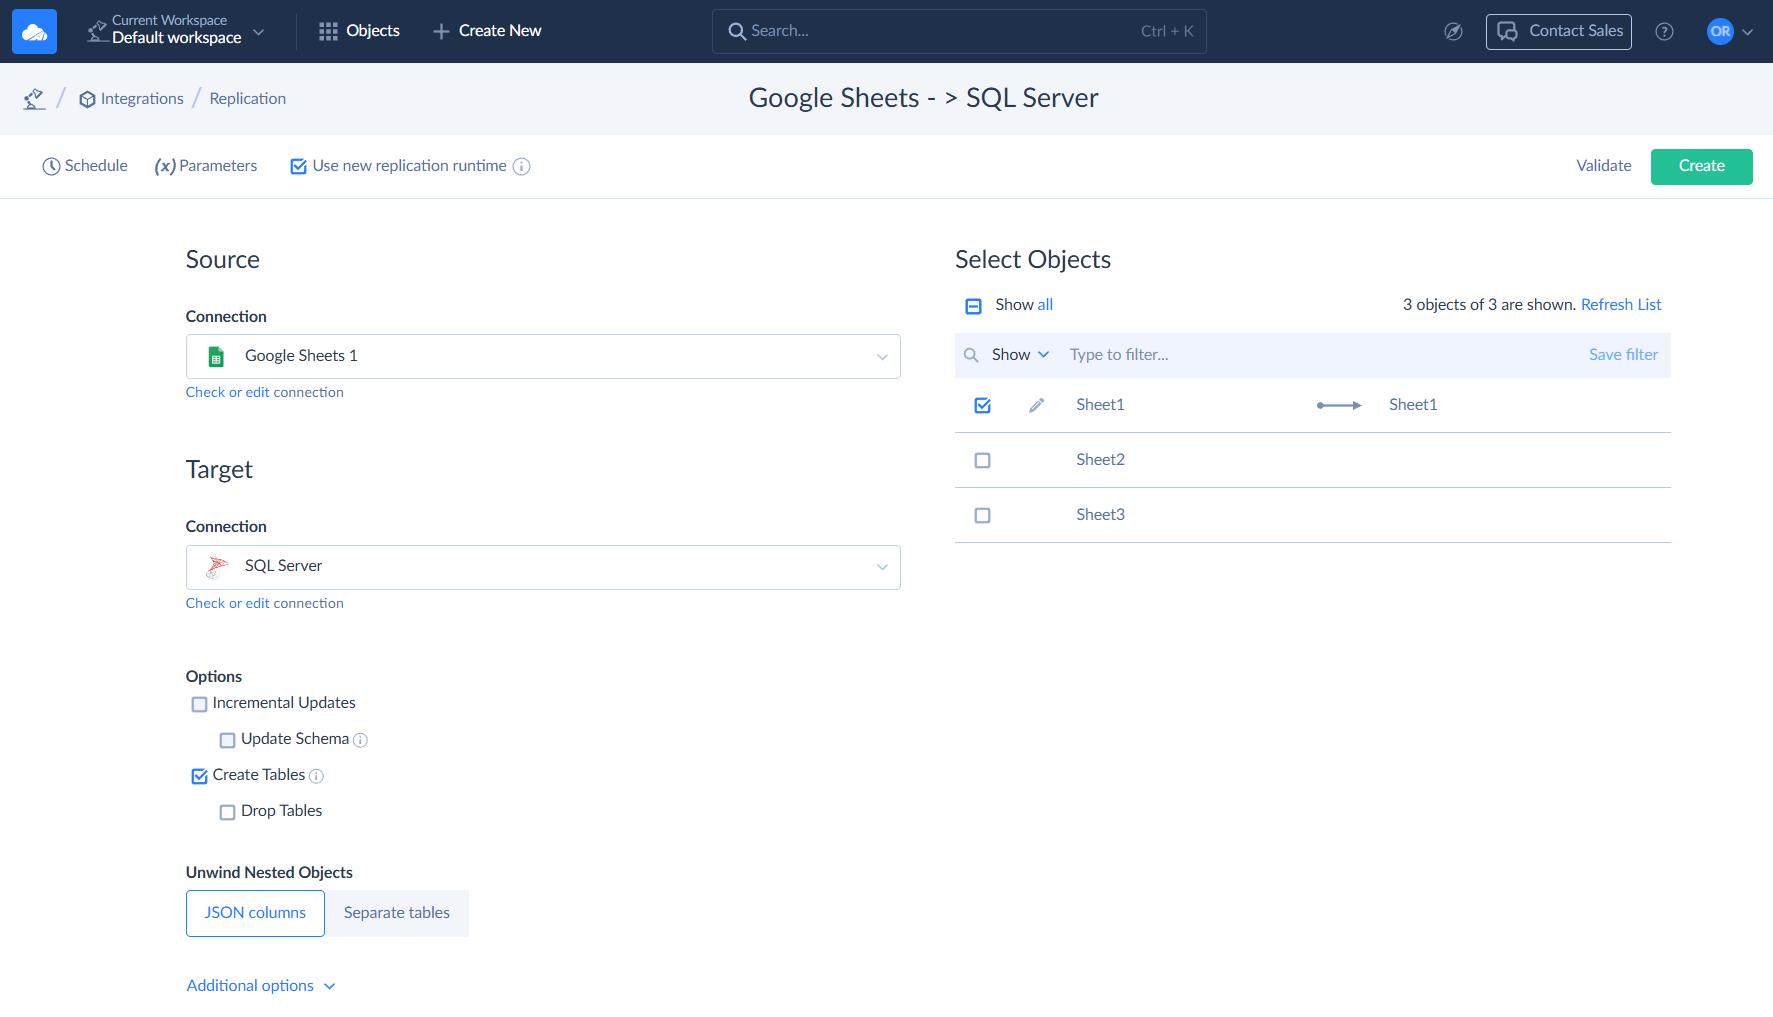
Task: Click the info icon next to Update Schema
Action: coord(360,740)
